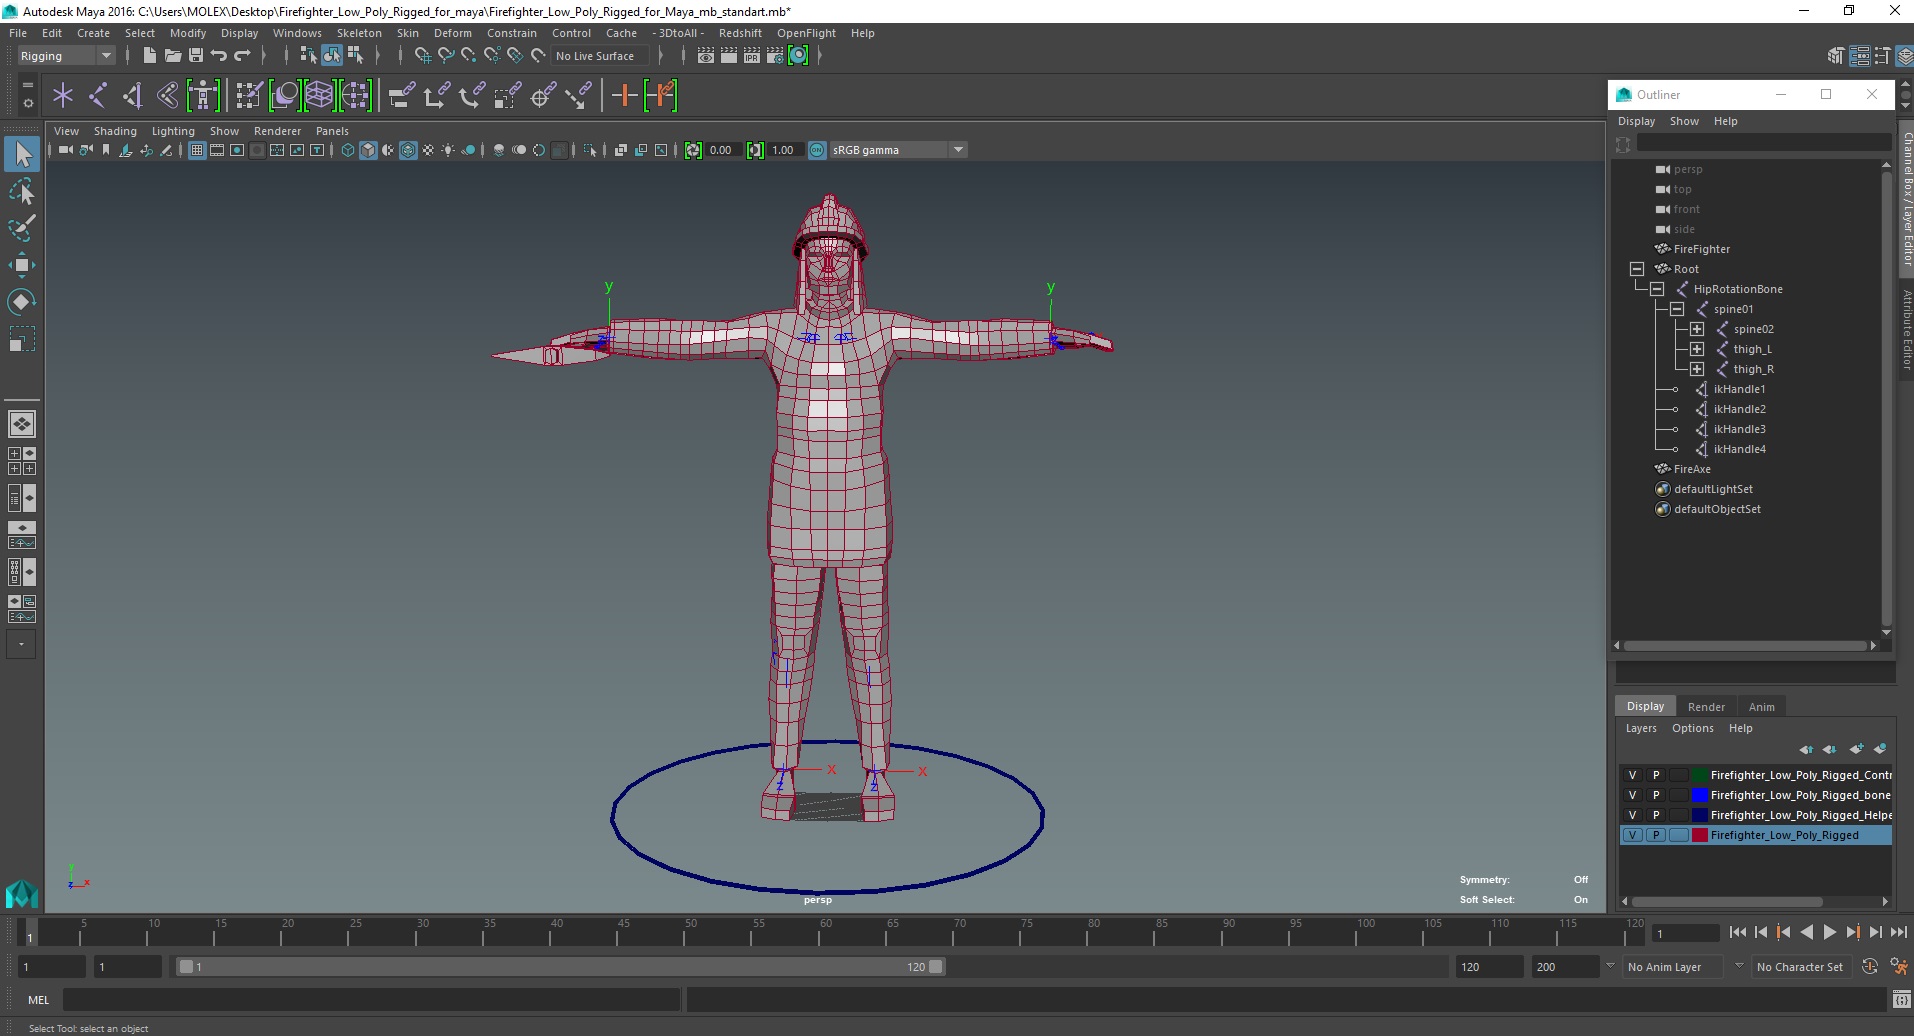The width and height of the screenshot is (1914, 1036).
Task: Activate the Rotate tool in the toolbox
Action: (x=21, y=301)
